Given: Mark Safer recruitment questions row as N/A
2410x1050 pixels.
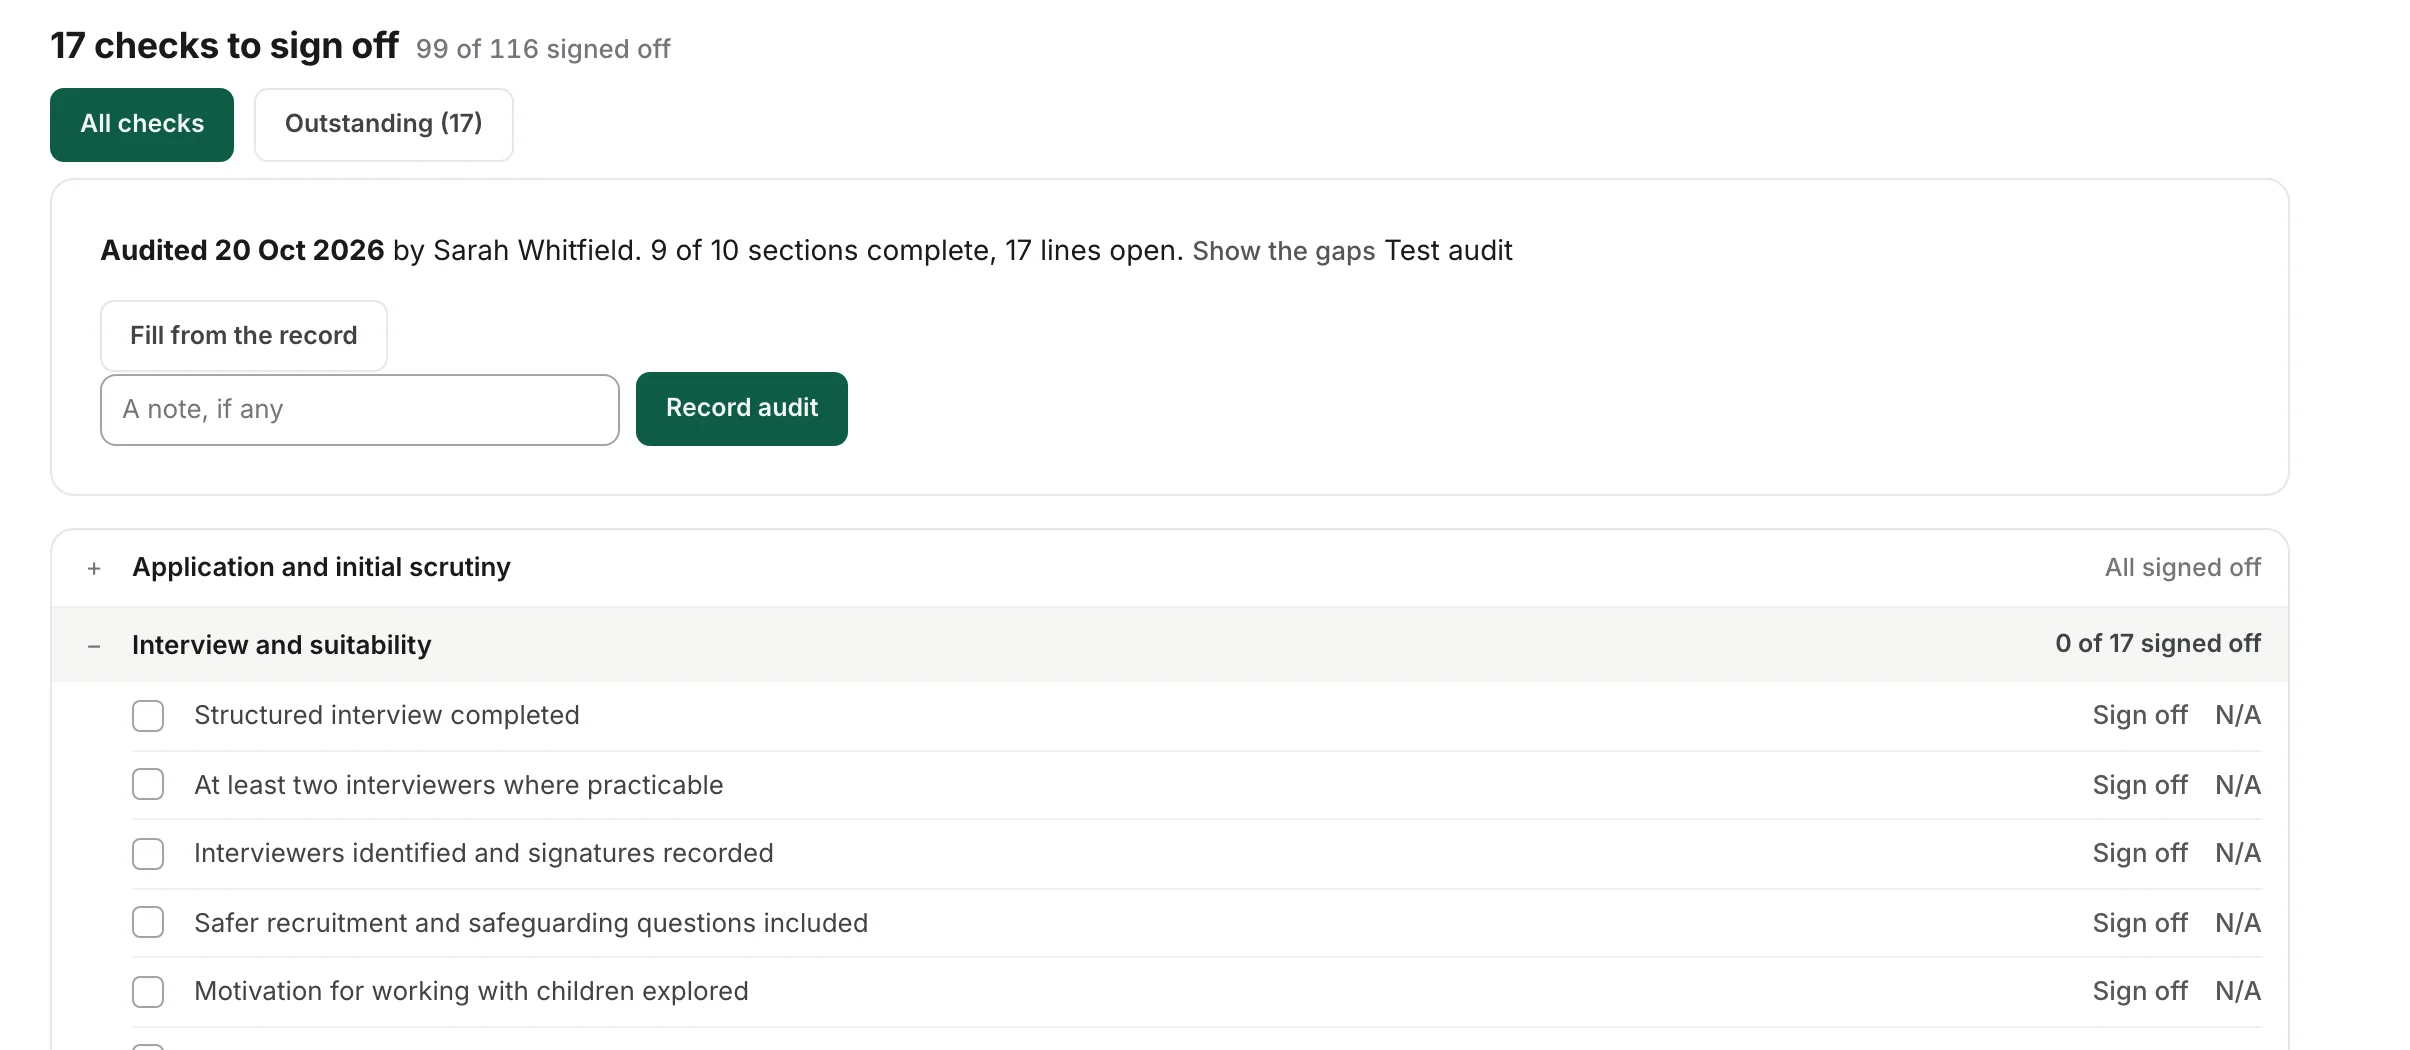Looking at the screenshot, I should tap(2238, 923).
